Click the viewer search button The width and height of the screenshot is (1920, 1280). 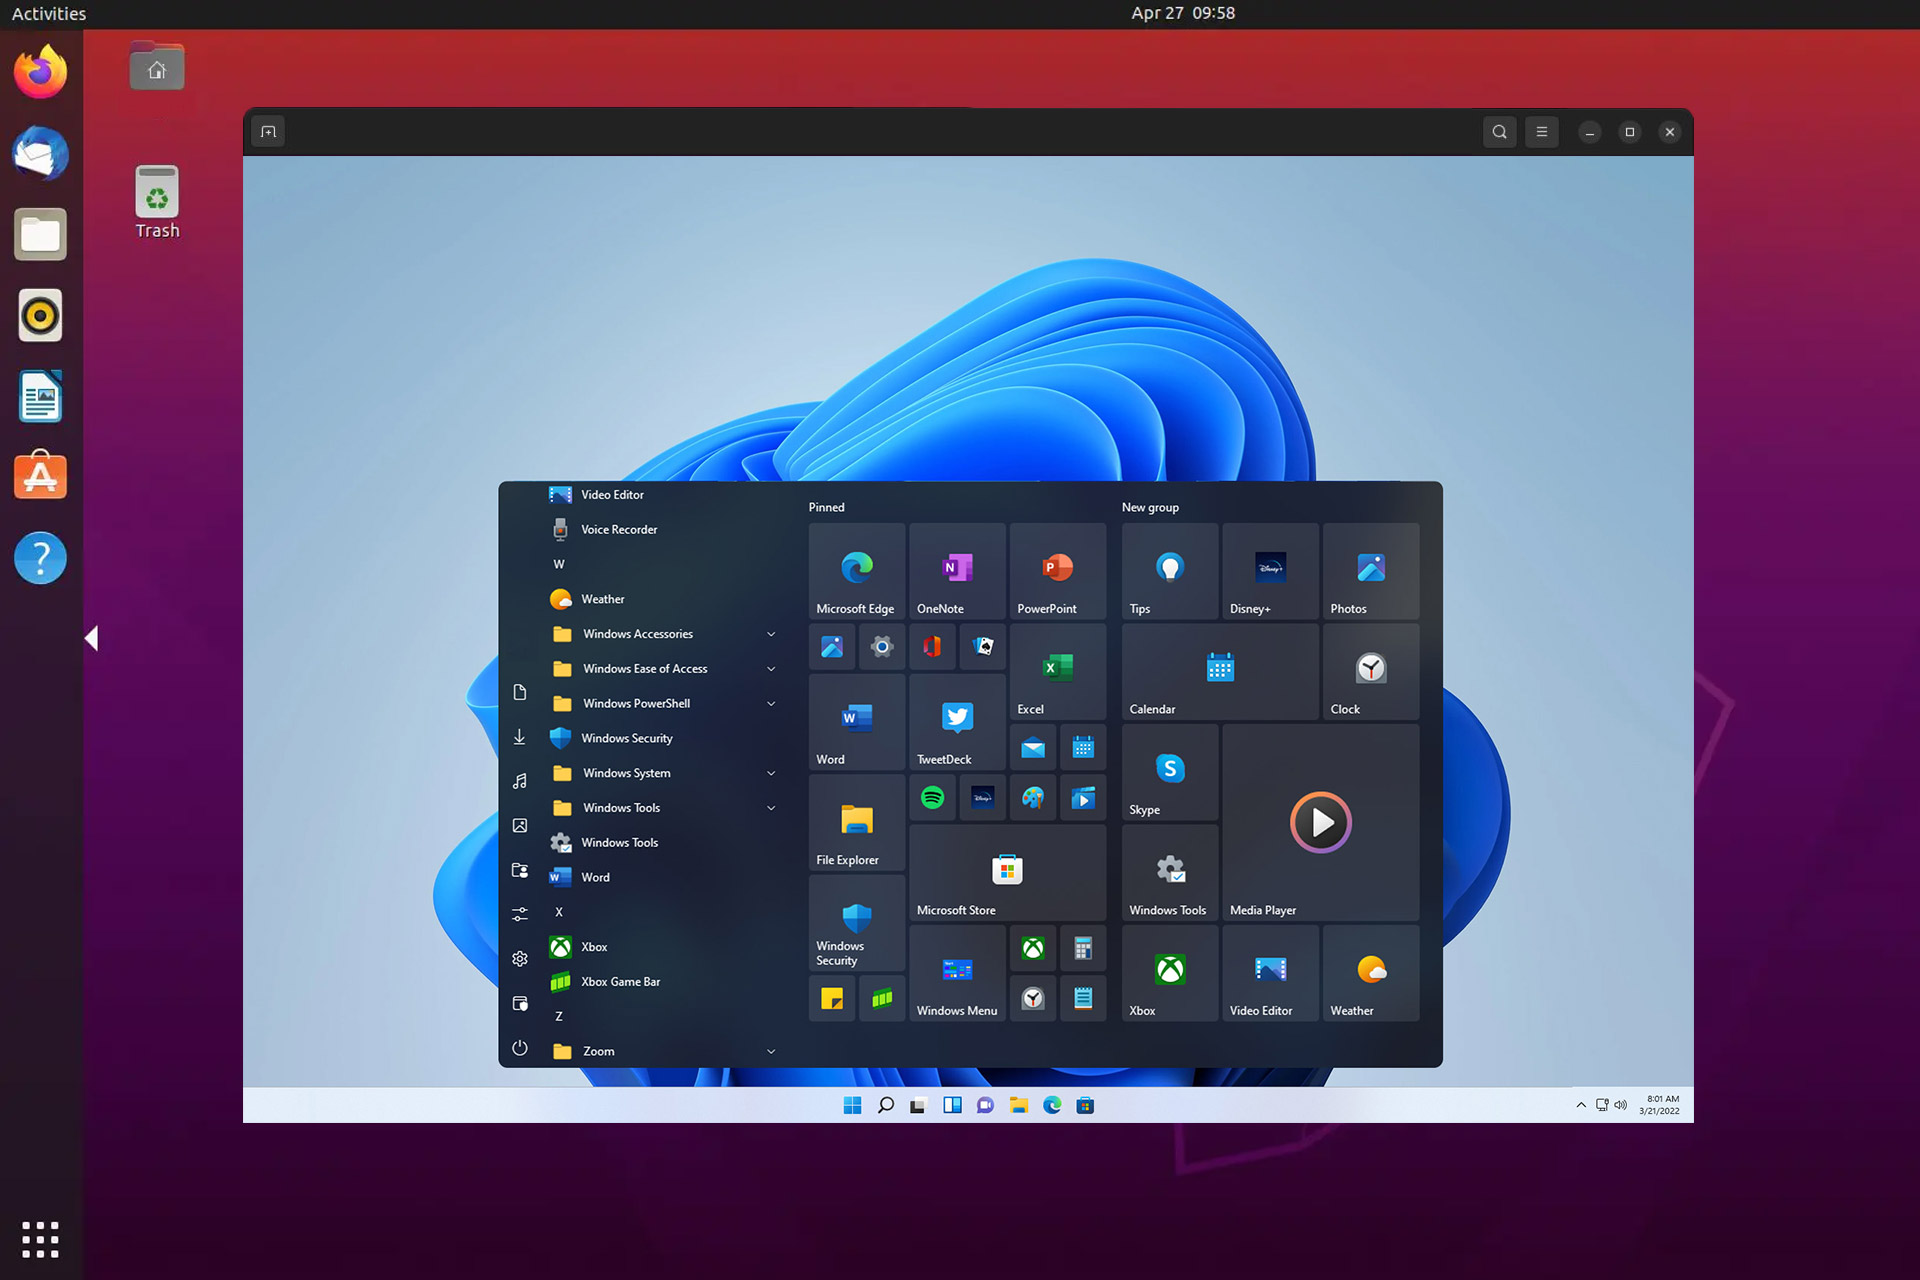(1499, 132)
